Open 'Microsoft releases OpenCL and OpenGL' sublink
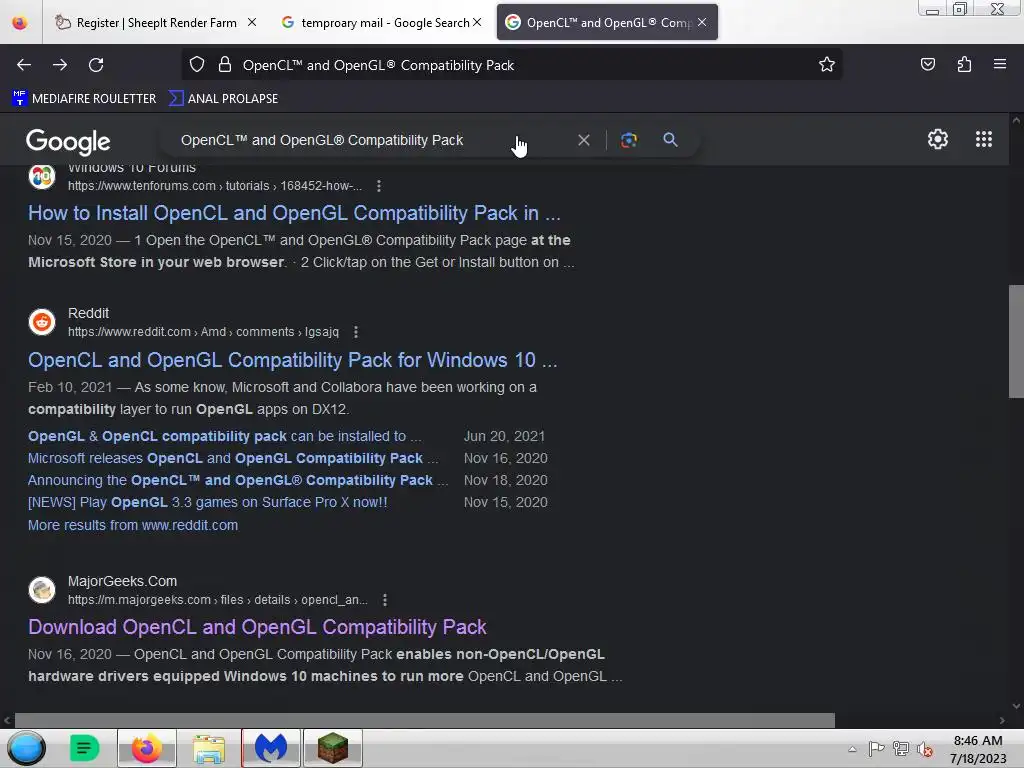The image size is (1024, 768). [x=233, y=458]
